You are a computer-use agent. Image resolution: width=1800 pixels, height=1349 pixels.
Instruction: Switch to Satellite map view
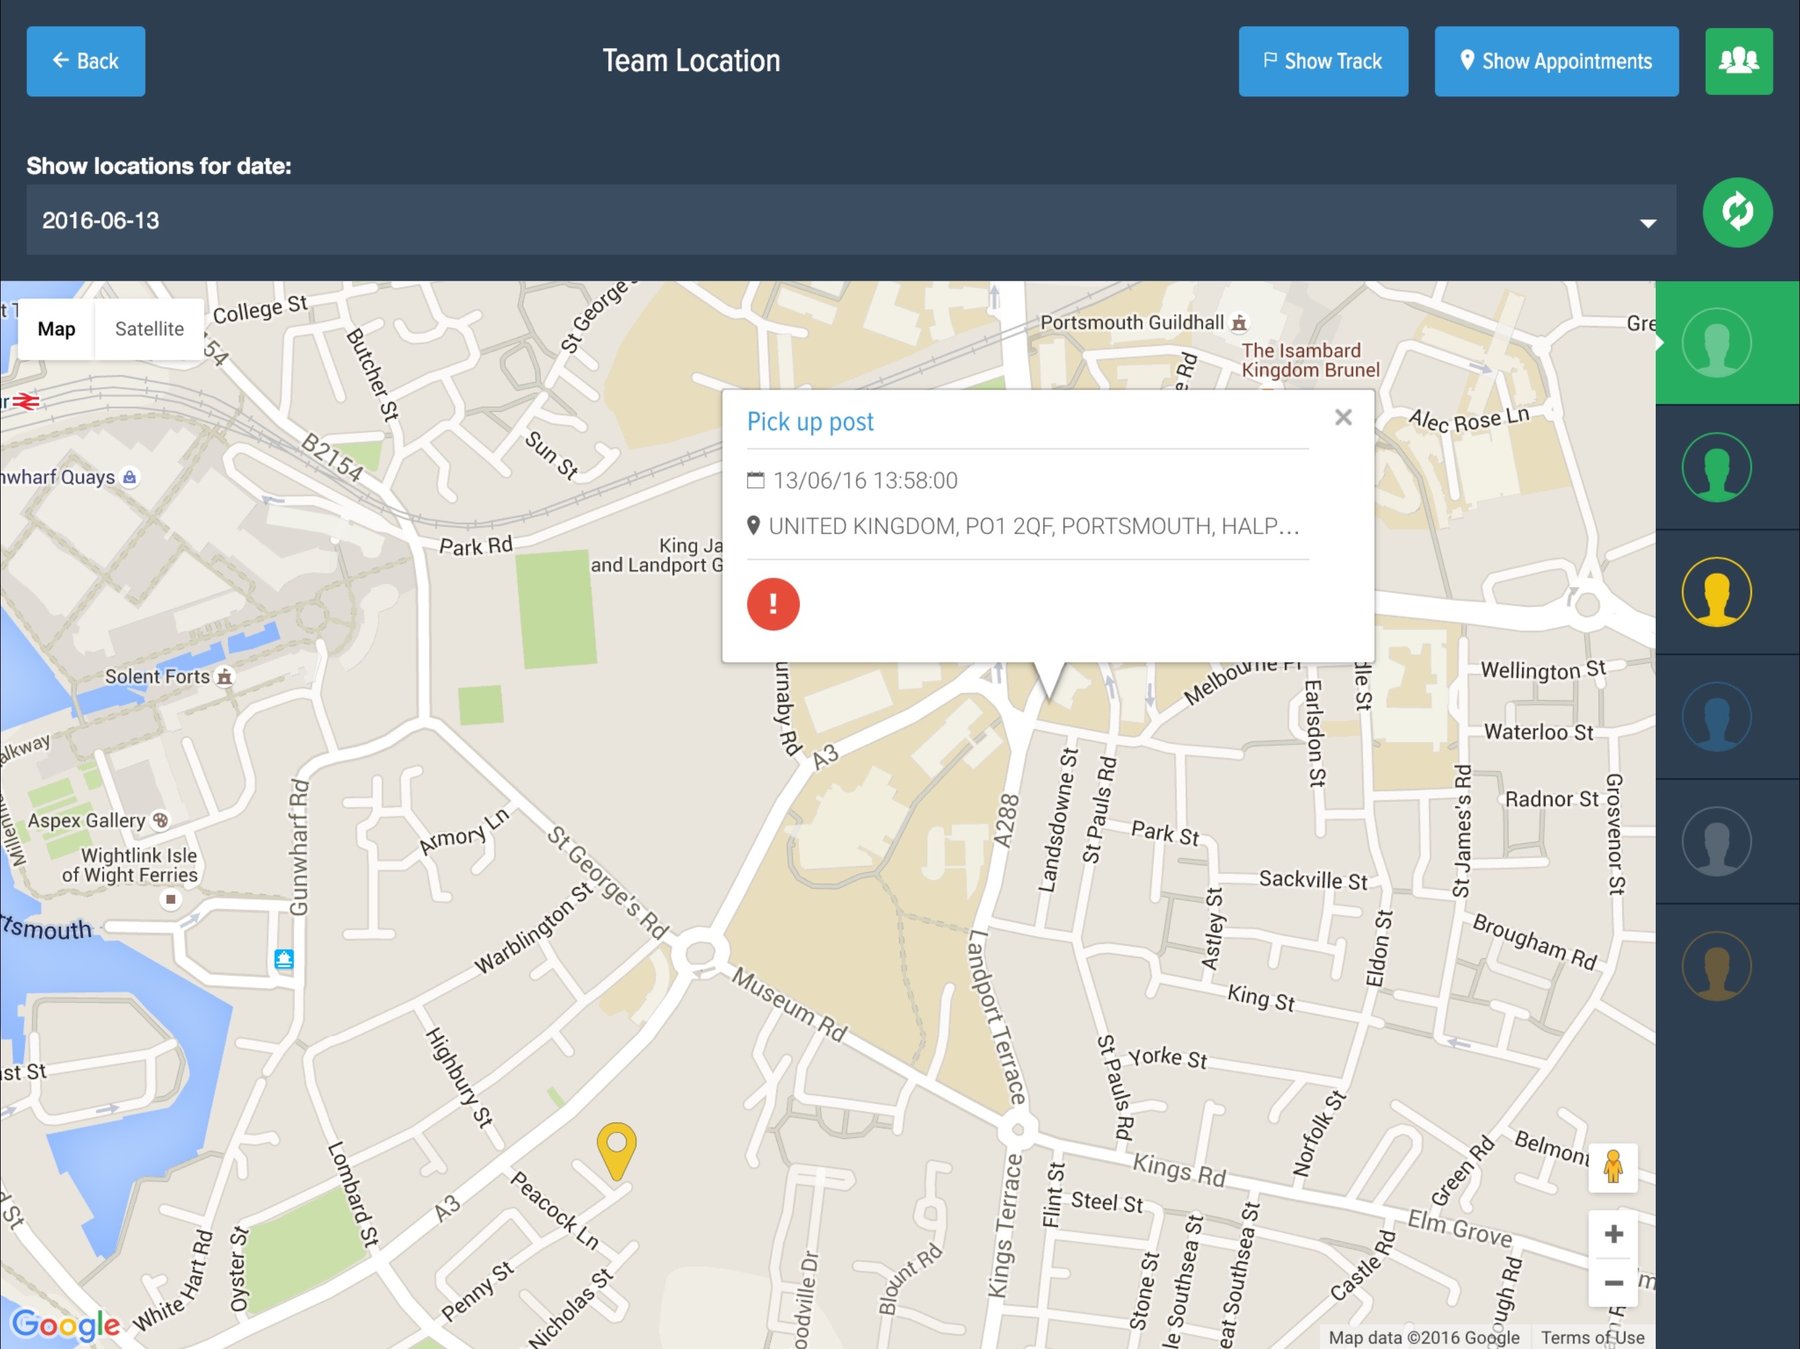pos(148,328)
